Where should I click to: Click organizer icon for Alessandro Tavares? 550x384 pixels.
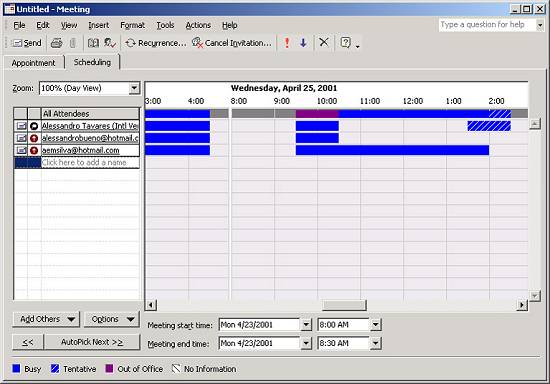pyautogui.click(x=34, y=126)
